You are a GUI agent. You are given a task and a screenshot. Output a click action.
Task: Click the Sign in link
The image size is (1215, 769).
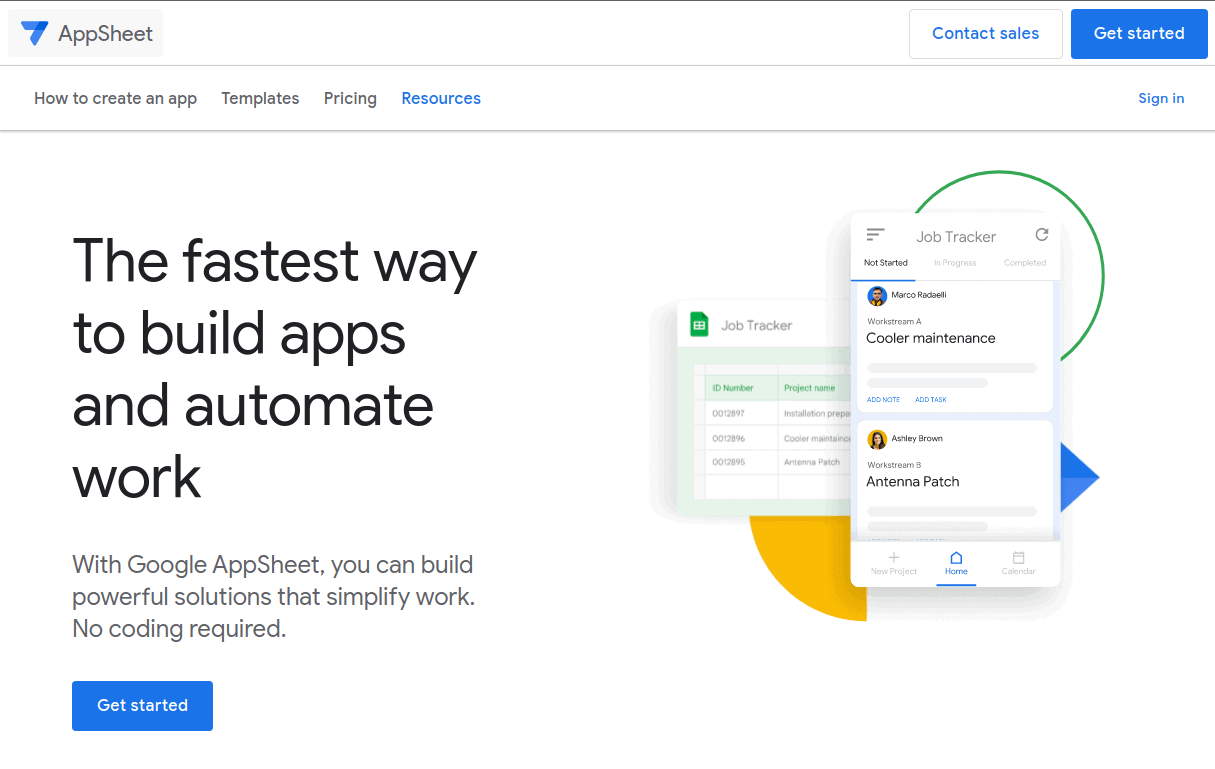[1161, 98]
